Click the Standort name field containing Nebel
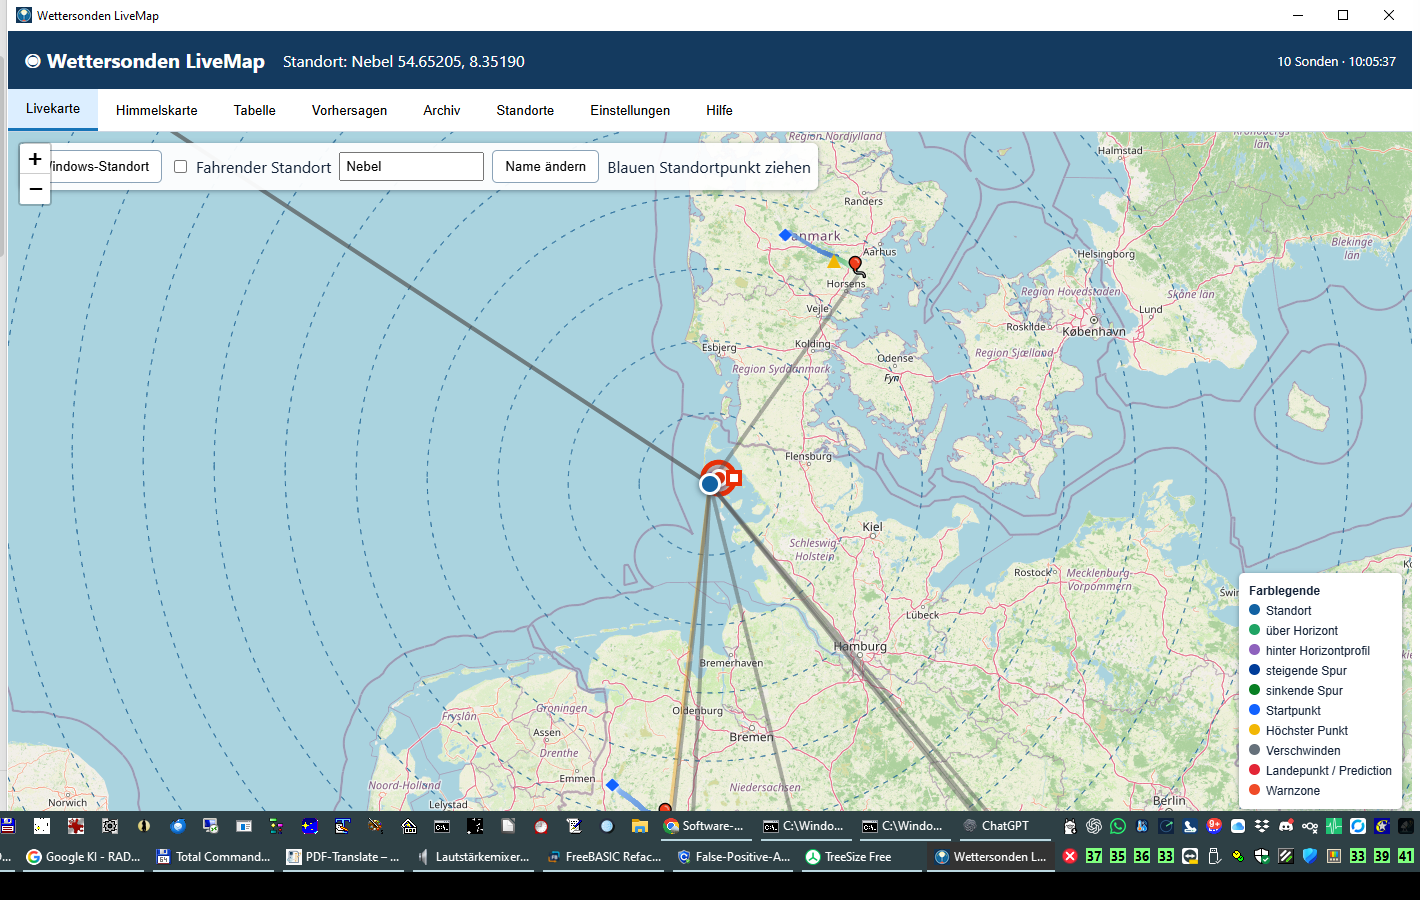 click(412, 167)
